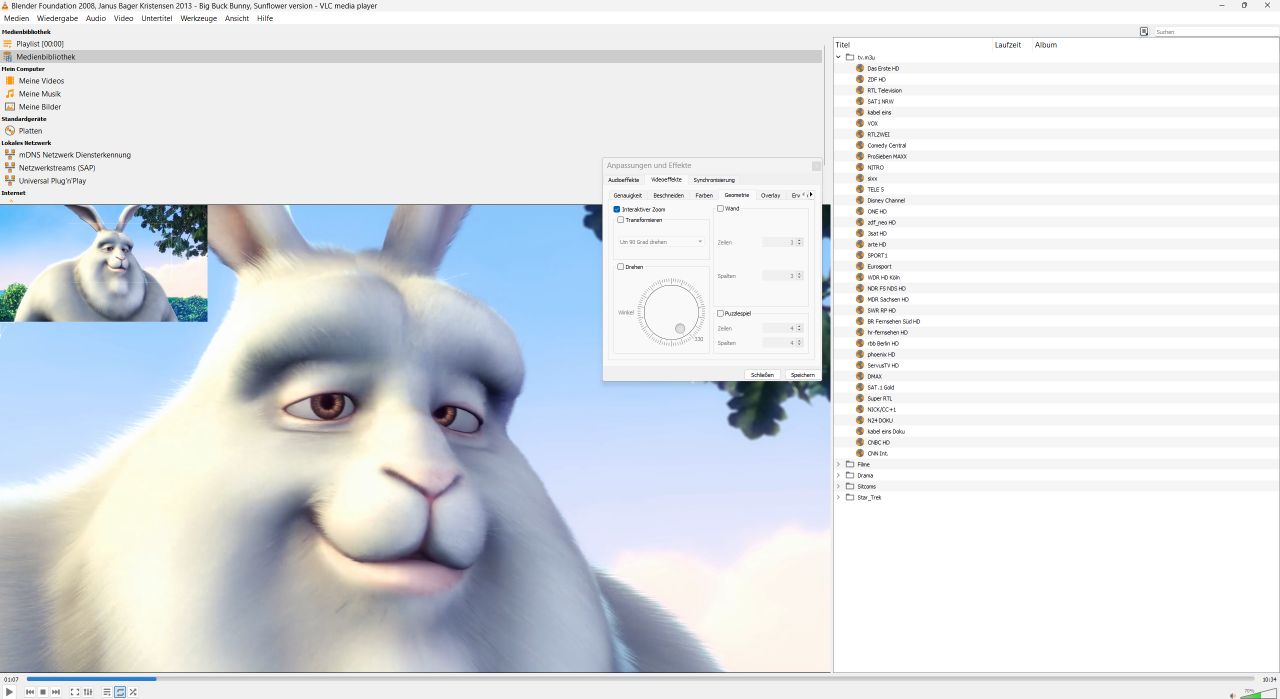Open the Medien menu
This screenshot has width=1280, height=699.
(x=17, y=18)
